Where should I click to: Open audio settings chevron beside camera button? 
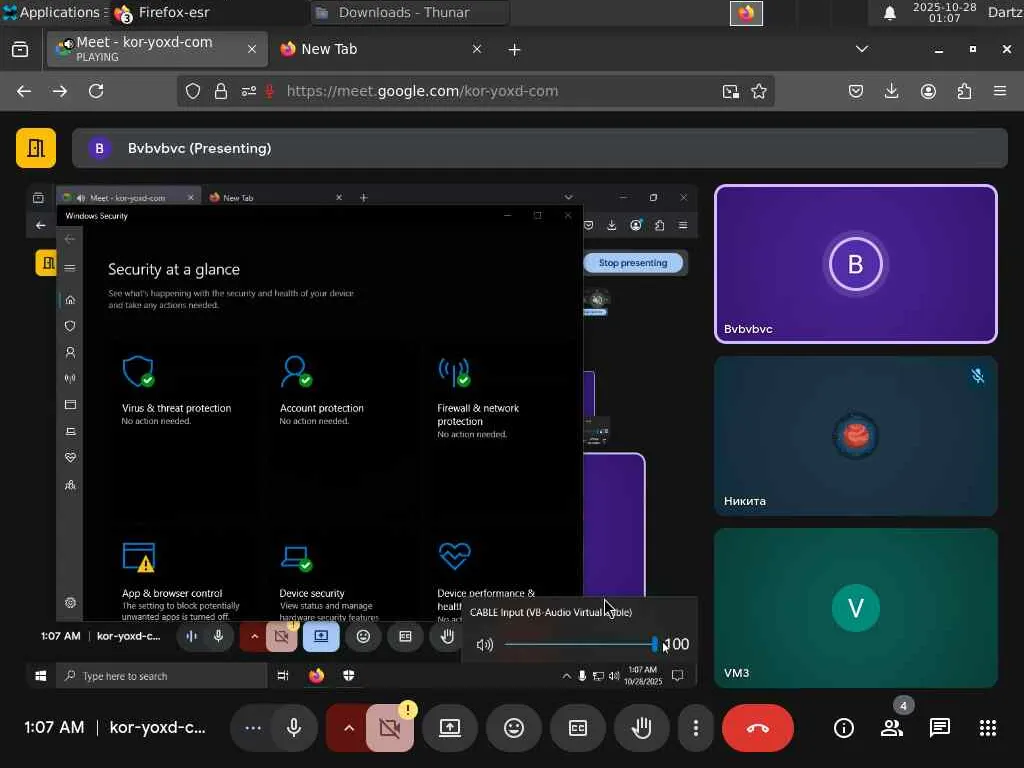[348, 728]
